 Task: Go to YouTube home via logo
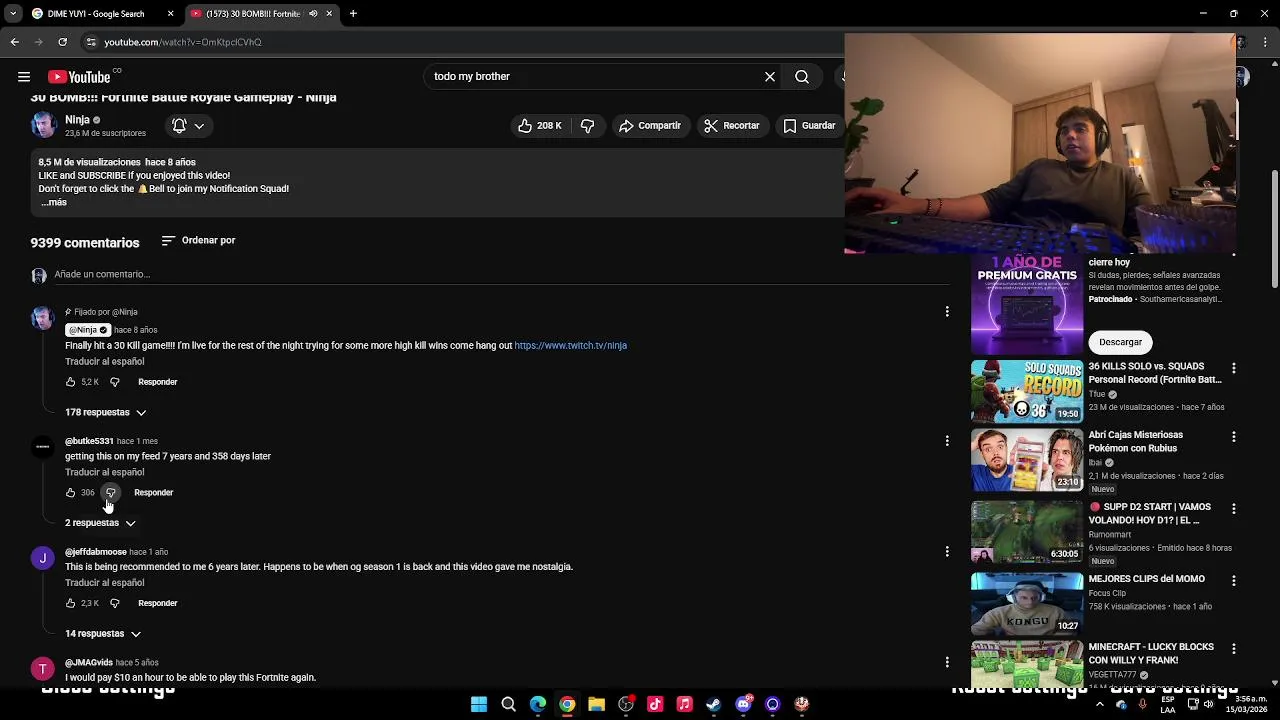[x=79, y=77]
